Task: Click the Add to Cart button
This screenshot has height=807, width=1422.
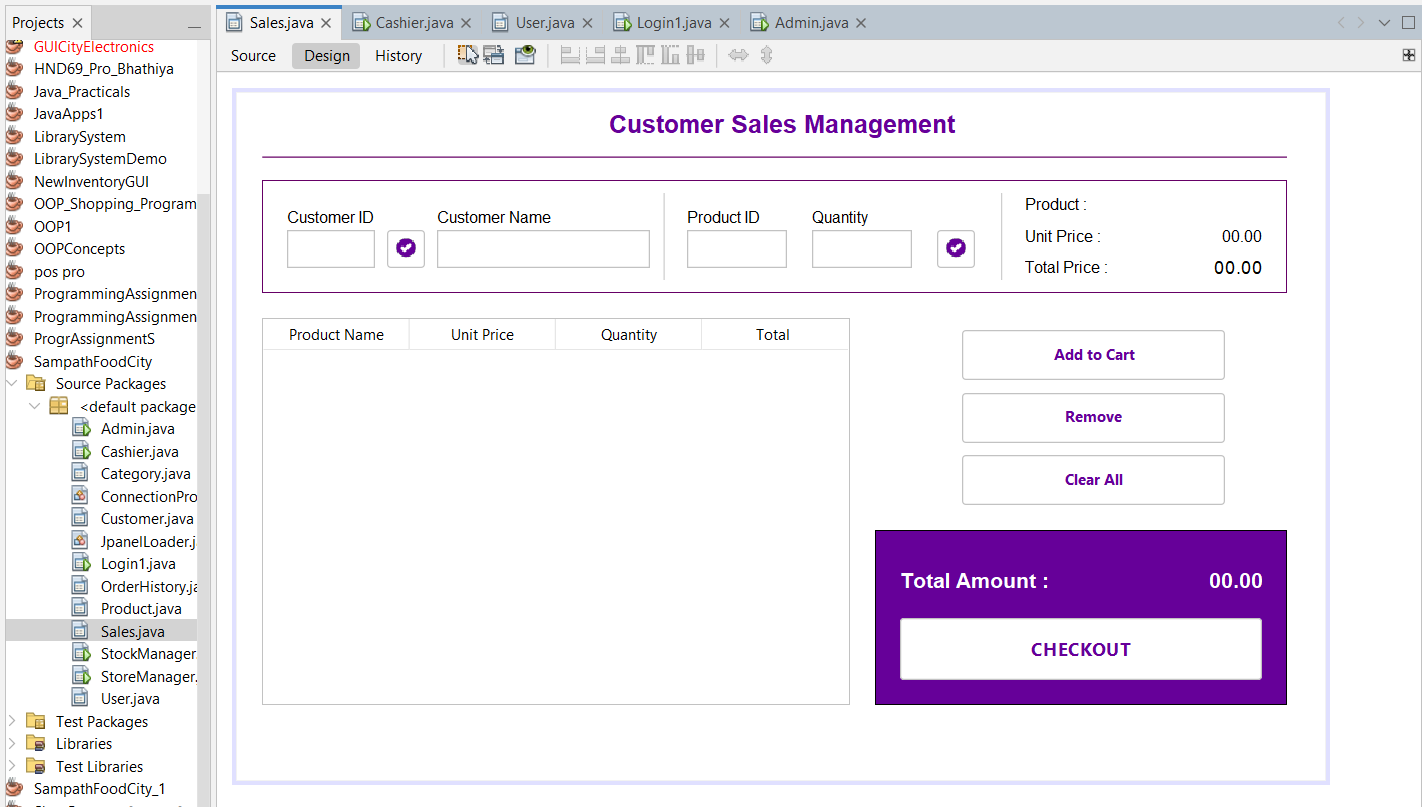Action: 1093,355
